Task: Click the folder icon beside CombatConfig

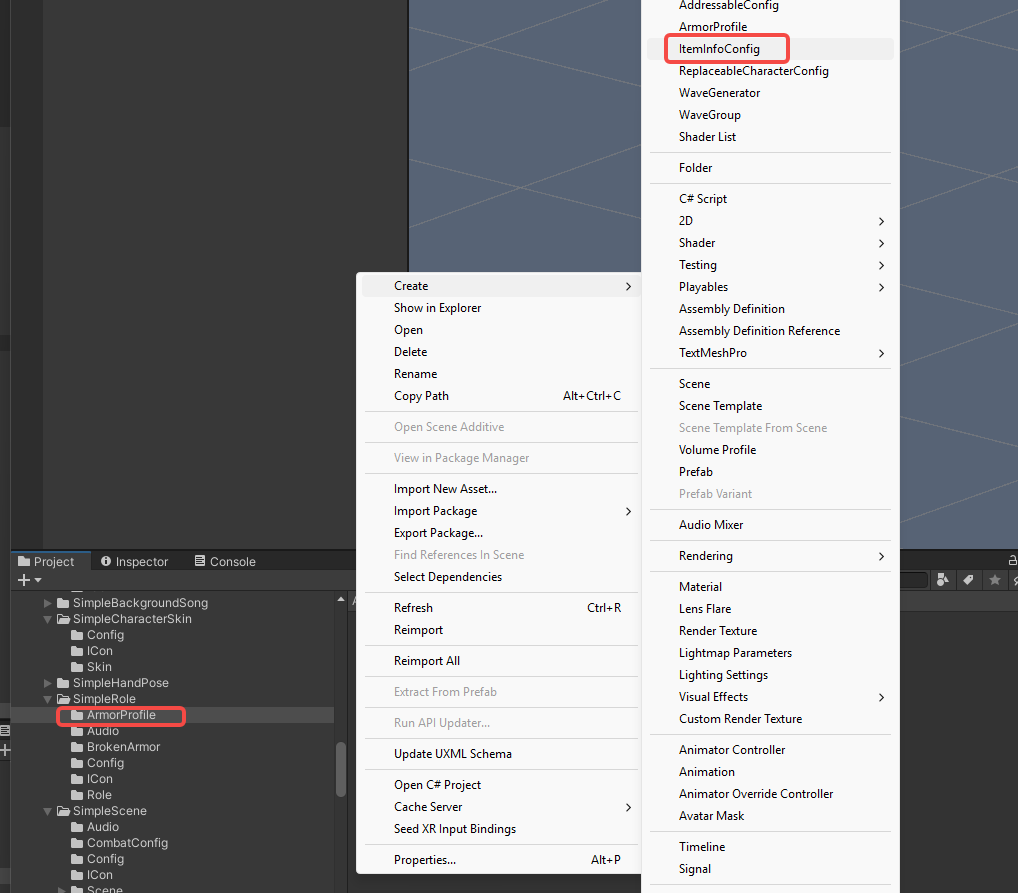Action: pyautogui.click(x=77, y=843)
